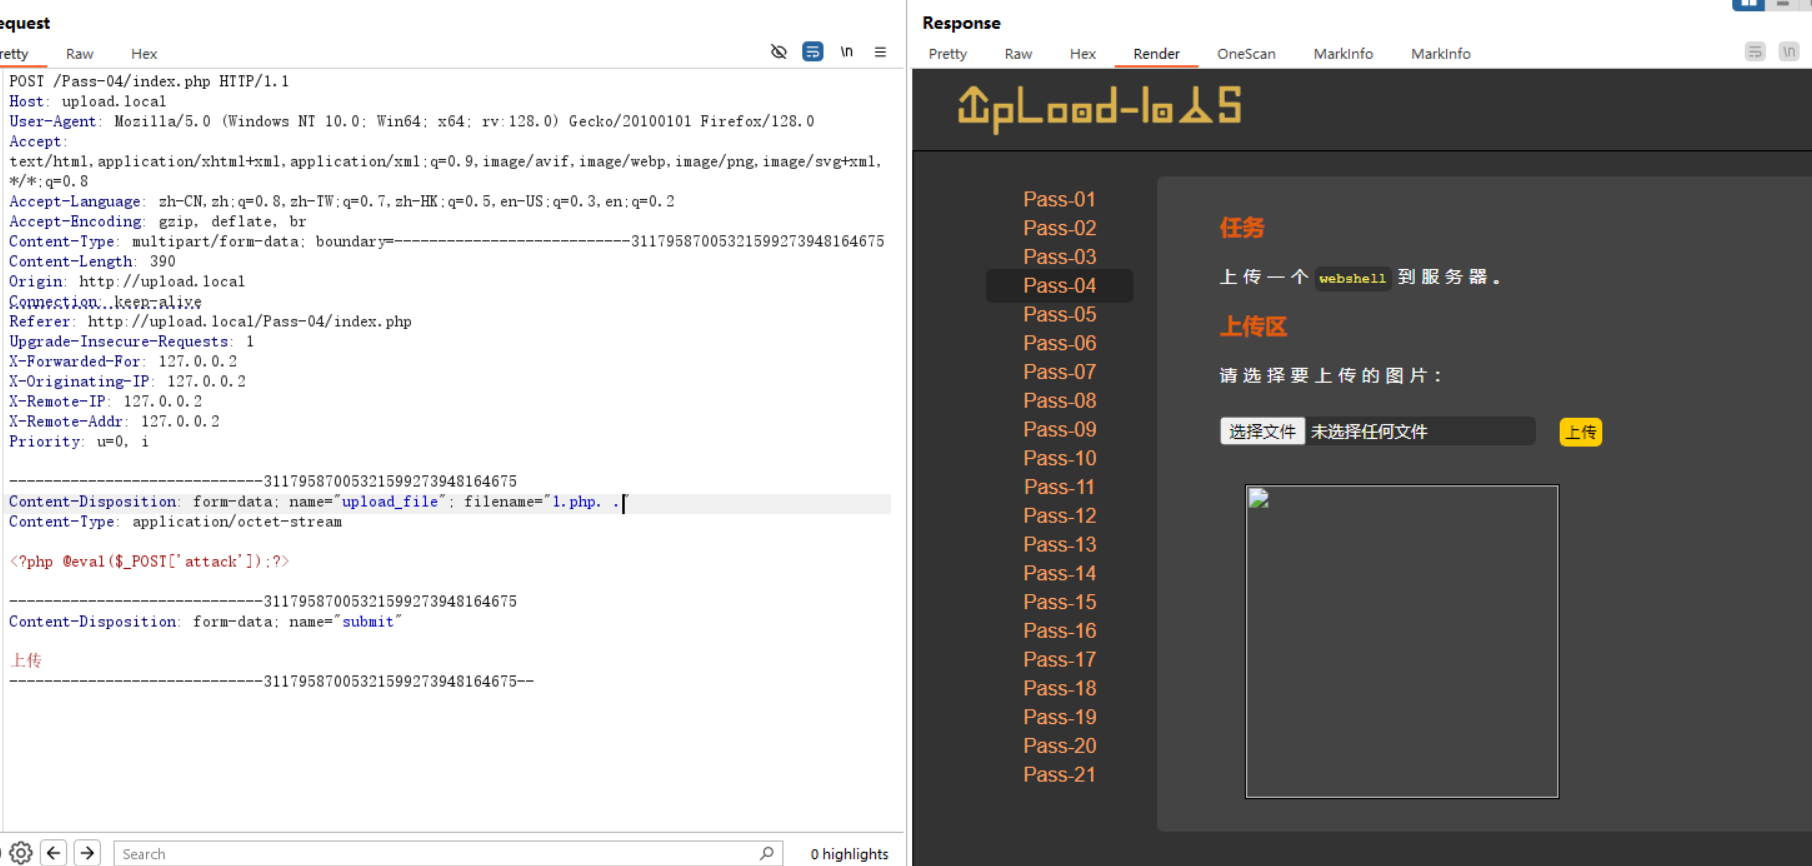Open the Pass-01 link
The height and width of the screenshot is (866, 1812).
click(1060, 199)
